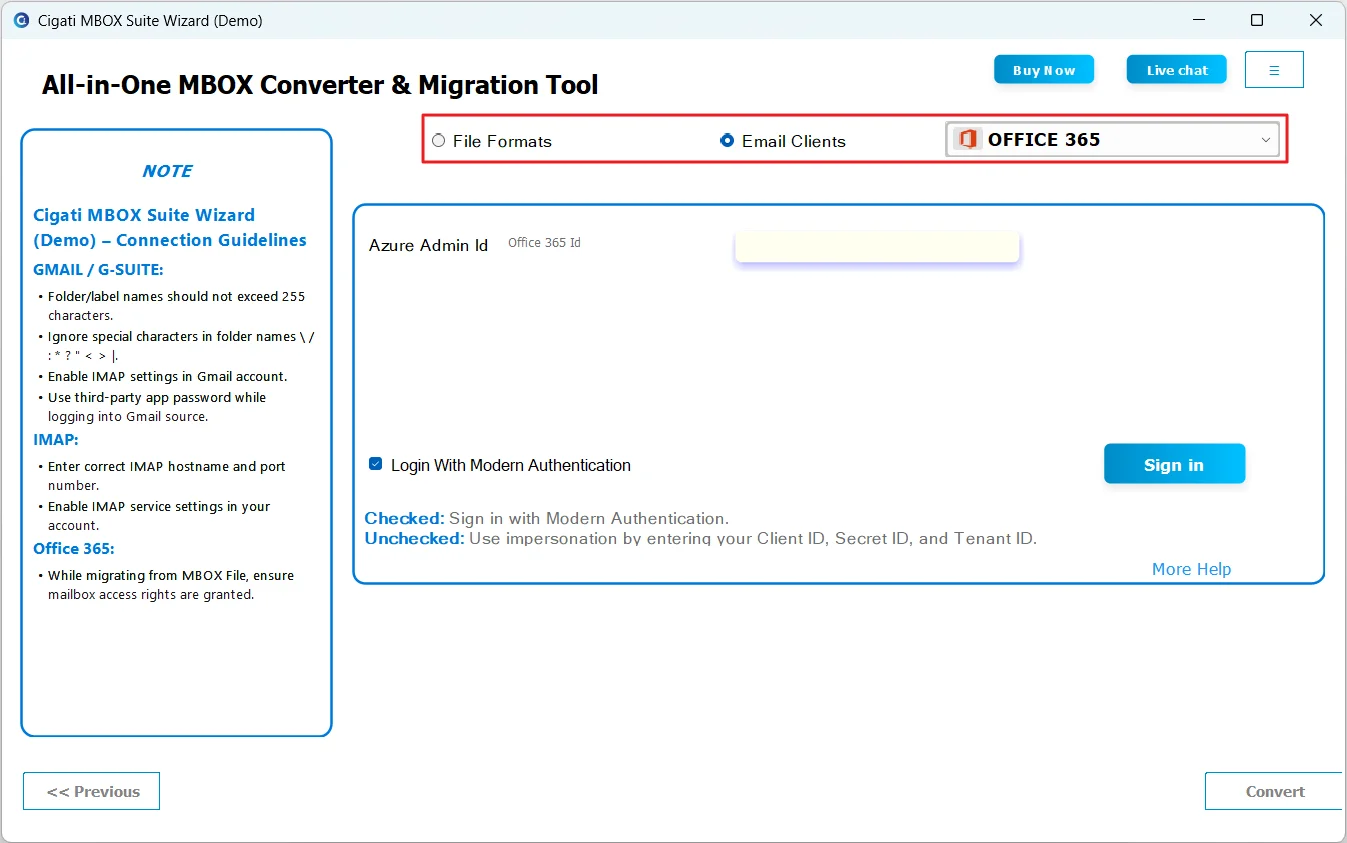This screenshot has height=843, width=1347.
Task: Click the GMAIL / G-SUITE: heading
Action: [x=98, y=269]
